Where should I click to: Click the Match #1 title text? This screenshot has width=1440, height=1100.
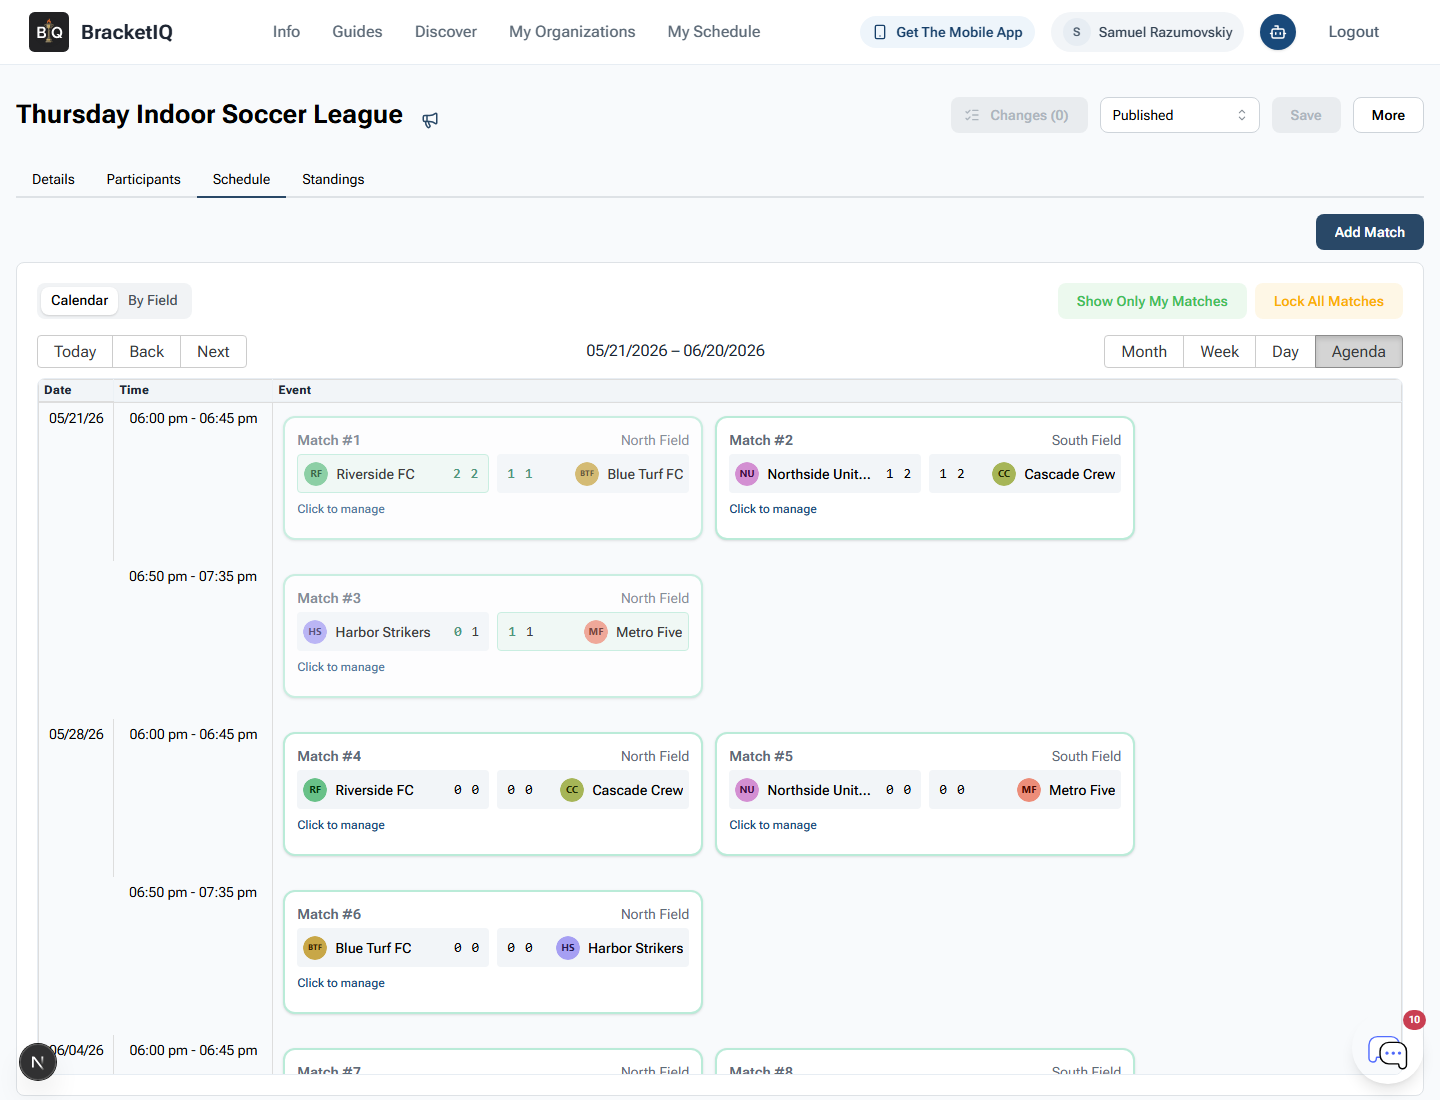(329, 440)
